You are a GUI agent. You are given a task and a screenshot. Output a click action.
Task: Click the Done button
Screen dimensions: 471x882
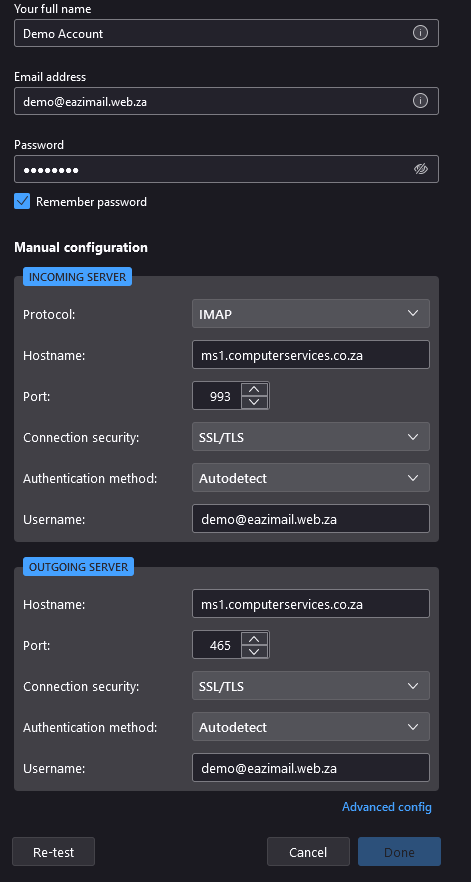399,852
